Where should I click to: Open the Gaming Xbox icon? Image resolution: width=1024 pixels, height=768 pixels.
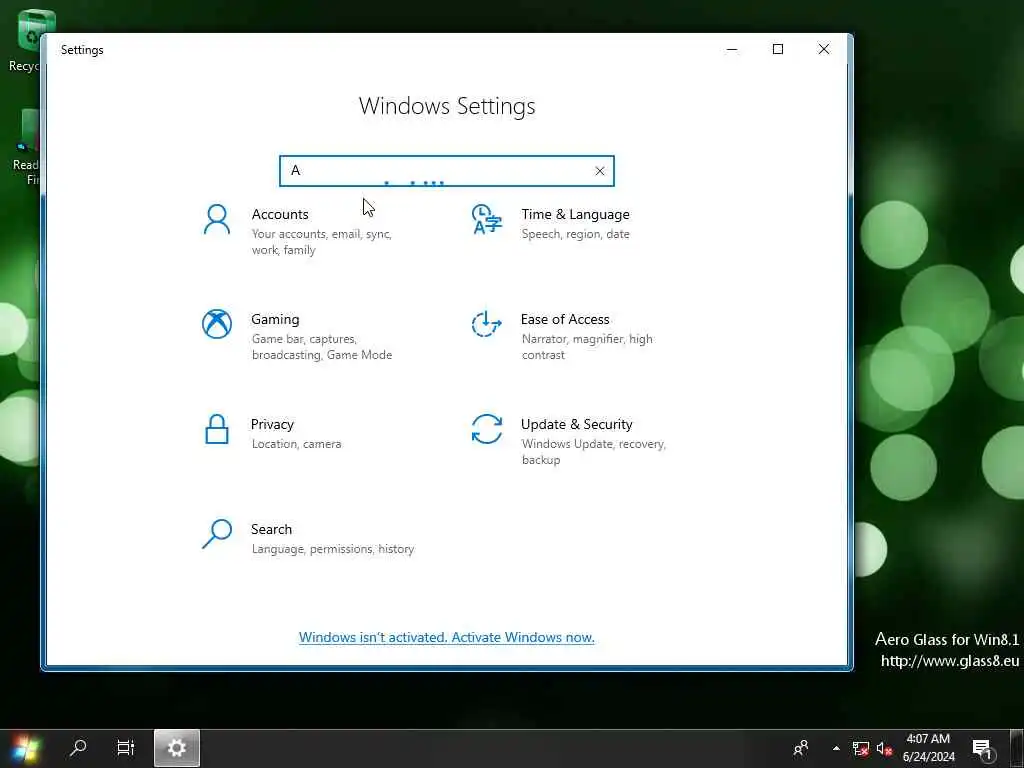tap(216, 324)
